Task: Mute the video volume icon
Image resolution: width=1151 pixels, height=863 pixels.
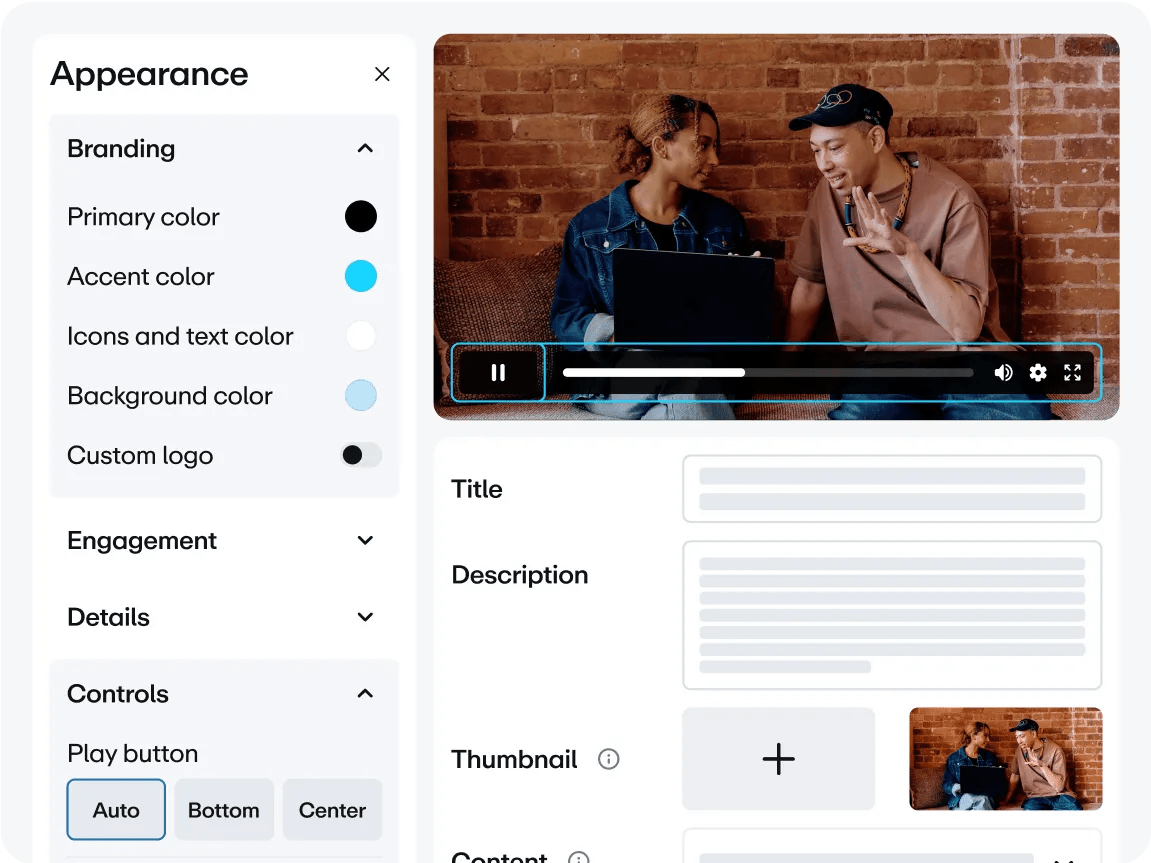Action: pyautogui.click(x=1003, y=373)
